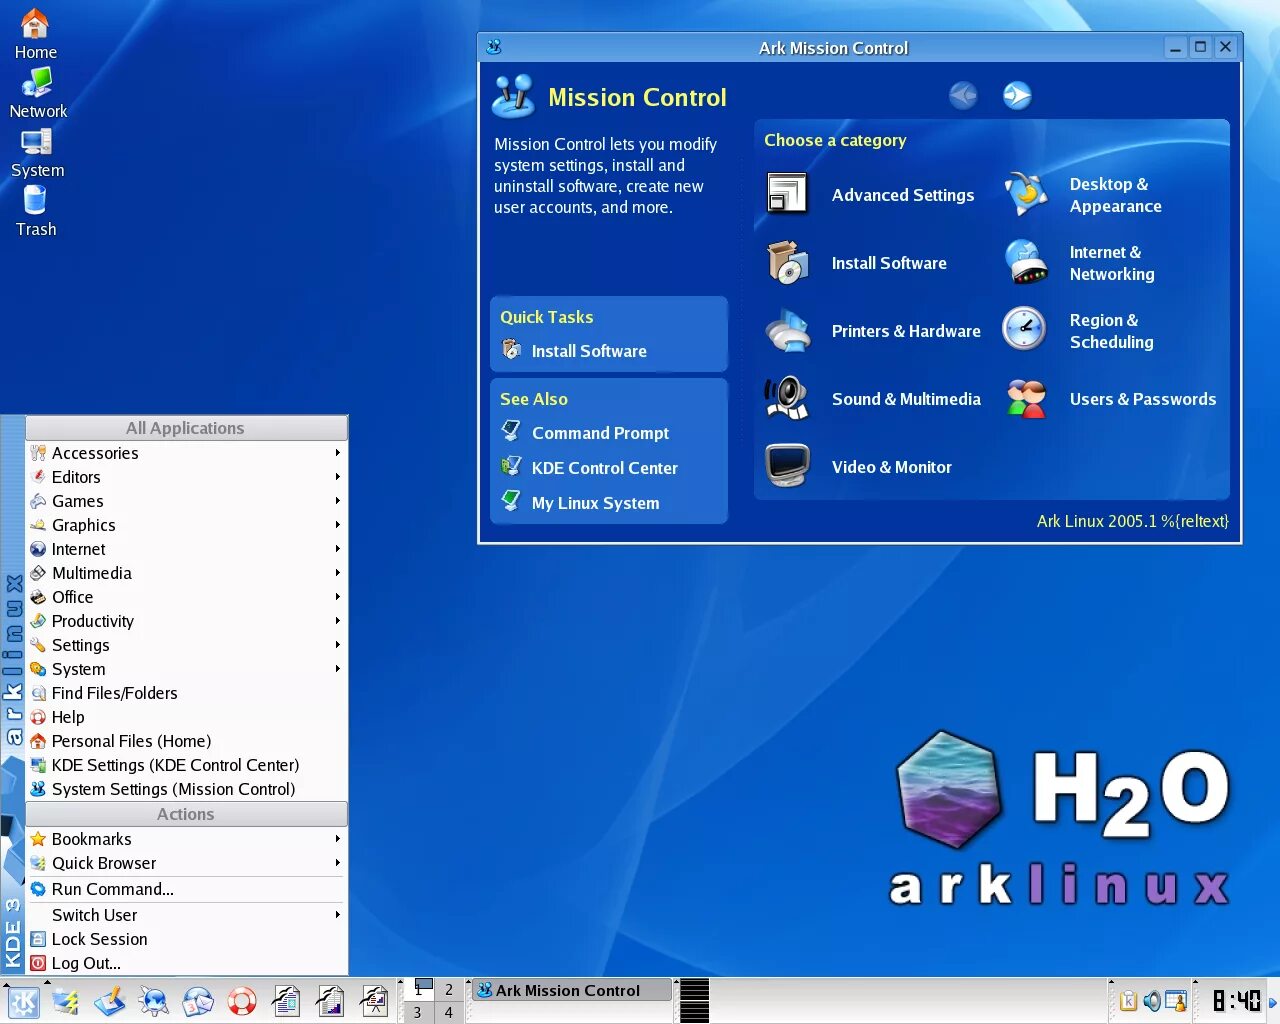Switch to virtual desktop 4 in pager
1280x1024 pixels.
[449, 1012]
